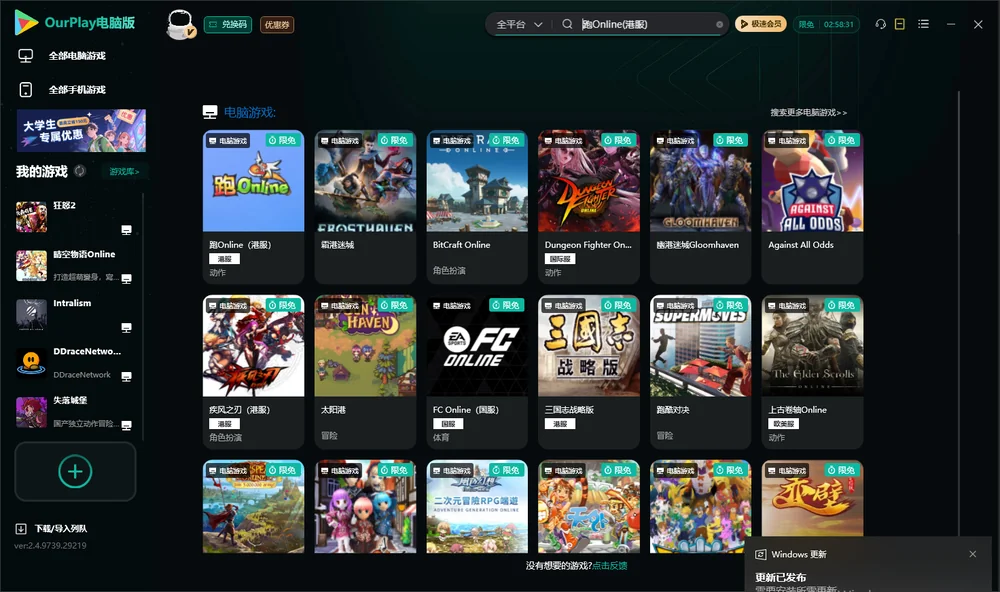Expand 搜索更多电脑游戏 results
1000x592 pixels.
point(809,112)
